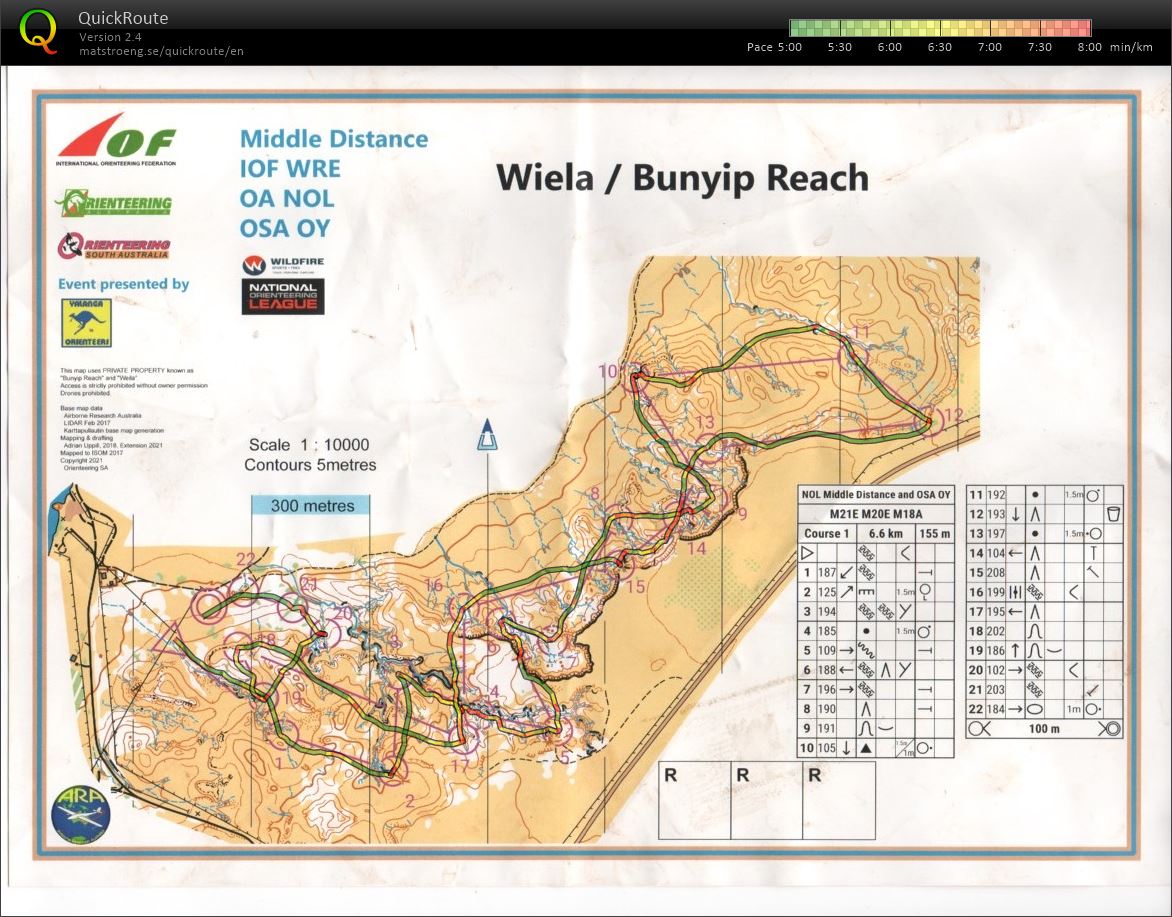The width and height of the screenshot is (1172, 917).
Task: Click the 300 metres scale bar
Action: click(311, 506)
